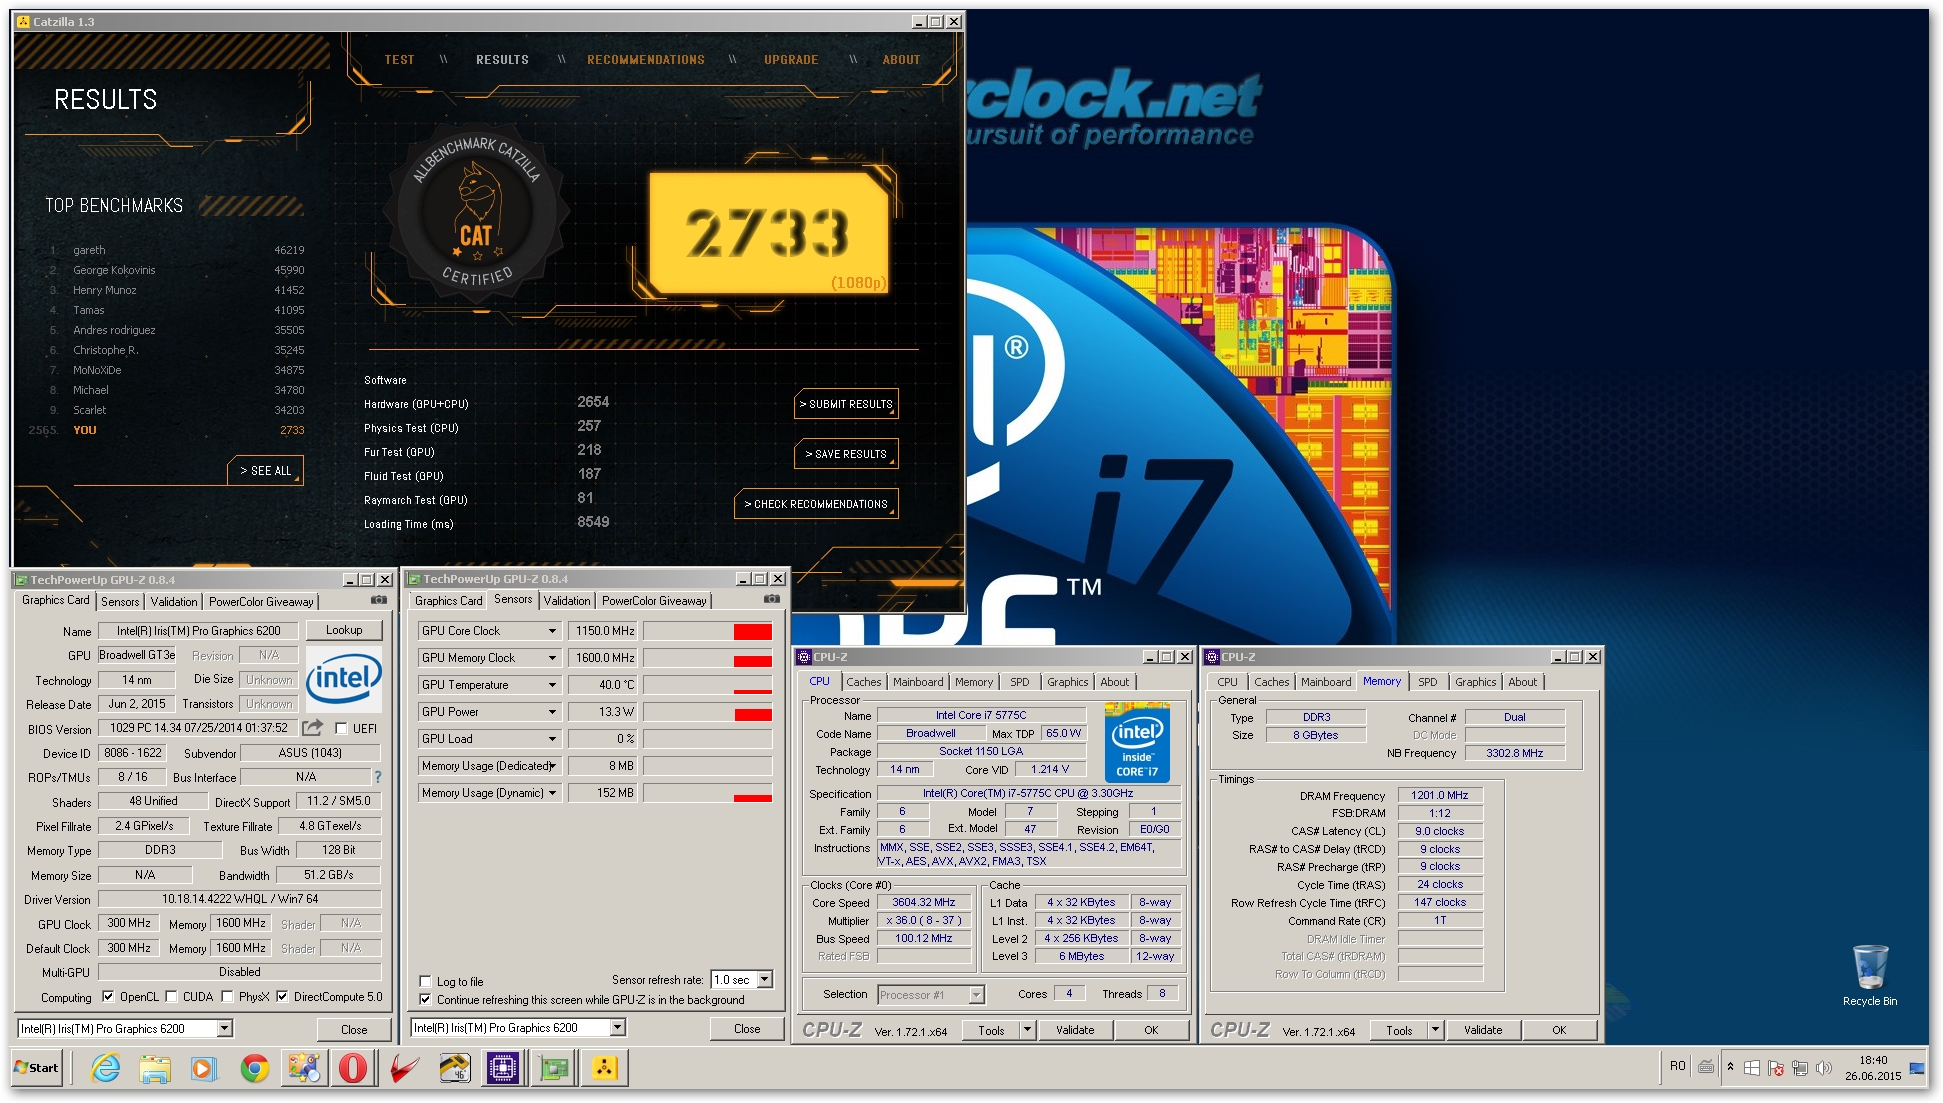This screenshot has width=1943, height=1103.
Task: Open the Opera browser taskbar icon
Action: 352,1068
